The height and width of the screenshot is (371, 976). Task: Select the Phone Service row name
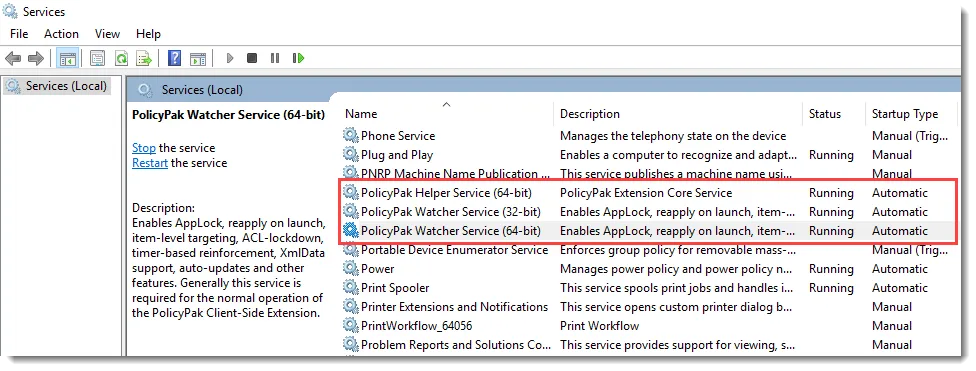(x=398, y=136)
